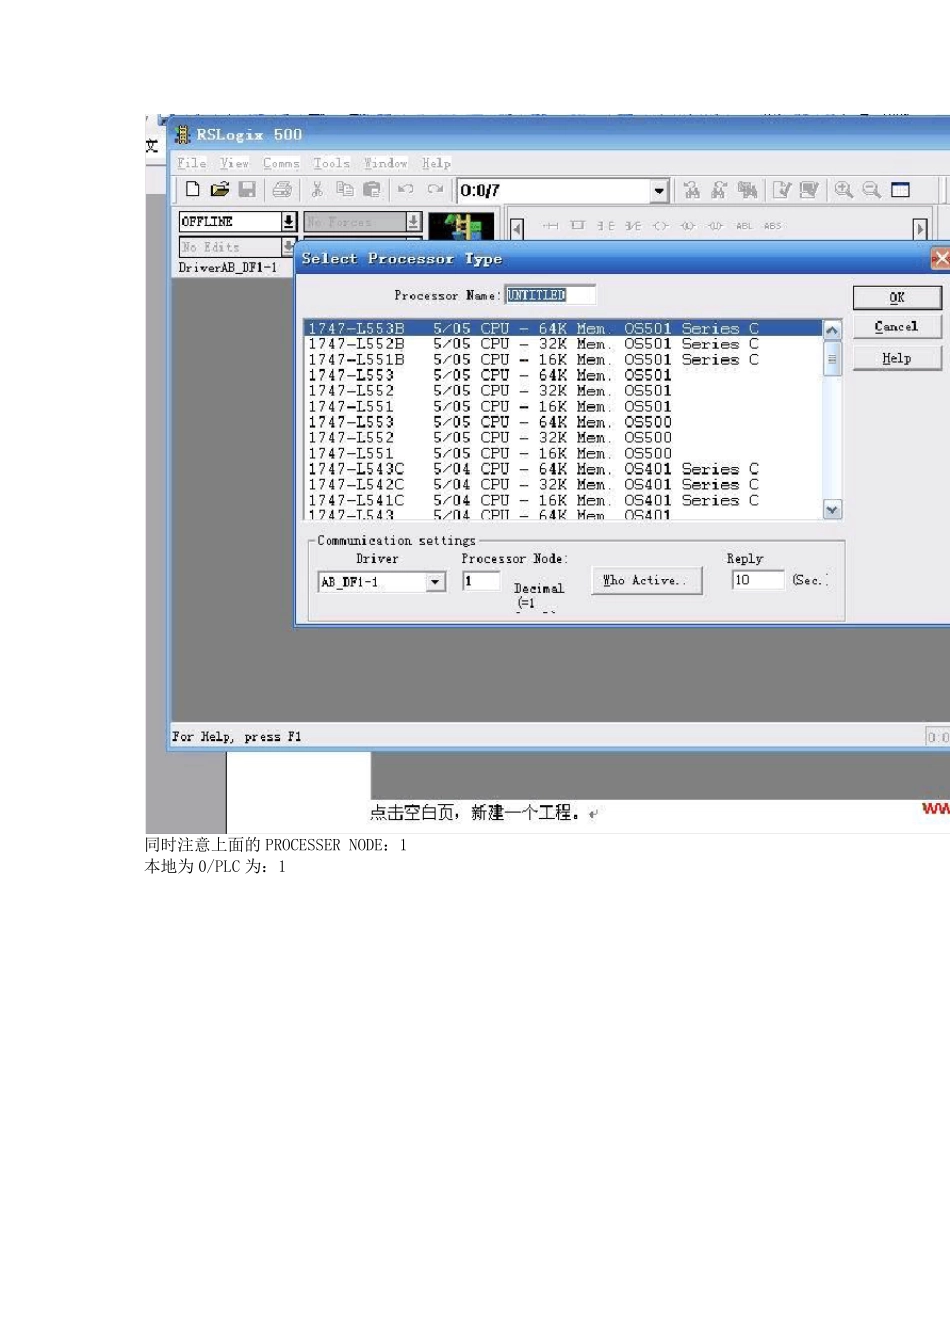Select 1747-L553 5/05 64K OS500 row

562,422
